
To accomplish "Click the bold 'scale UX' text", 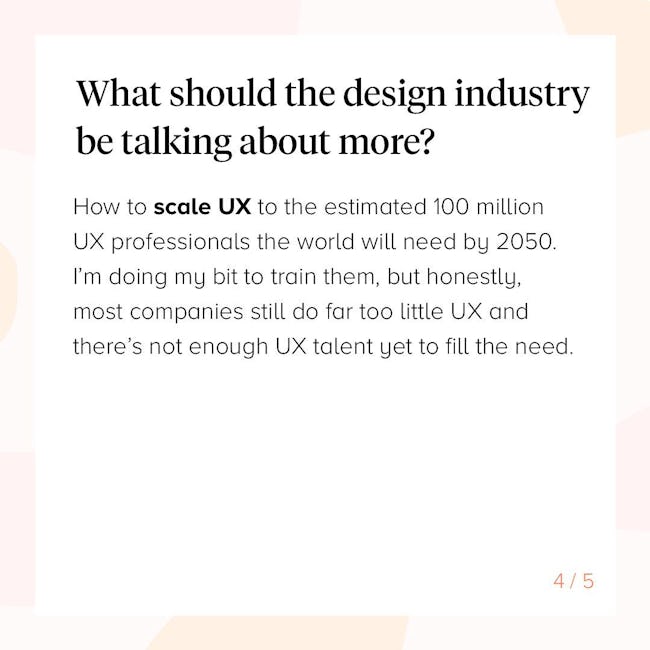I will coord(202,206).
